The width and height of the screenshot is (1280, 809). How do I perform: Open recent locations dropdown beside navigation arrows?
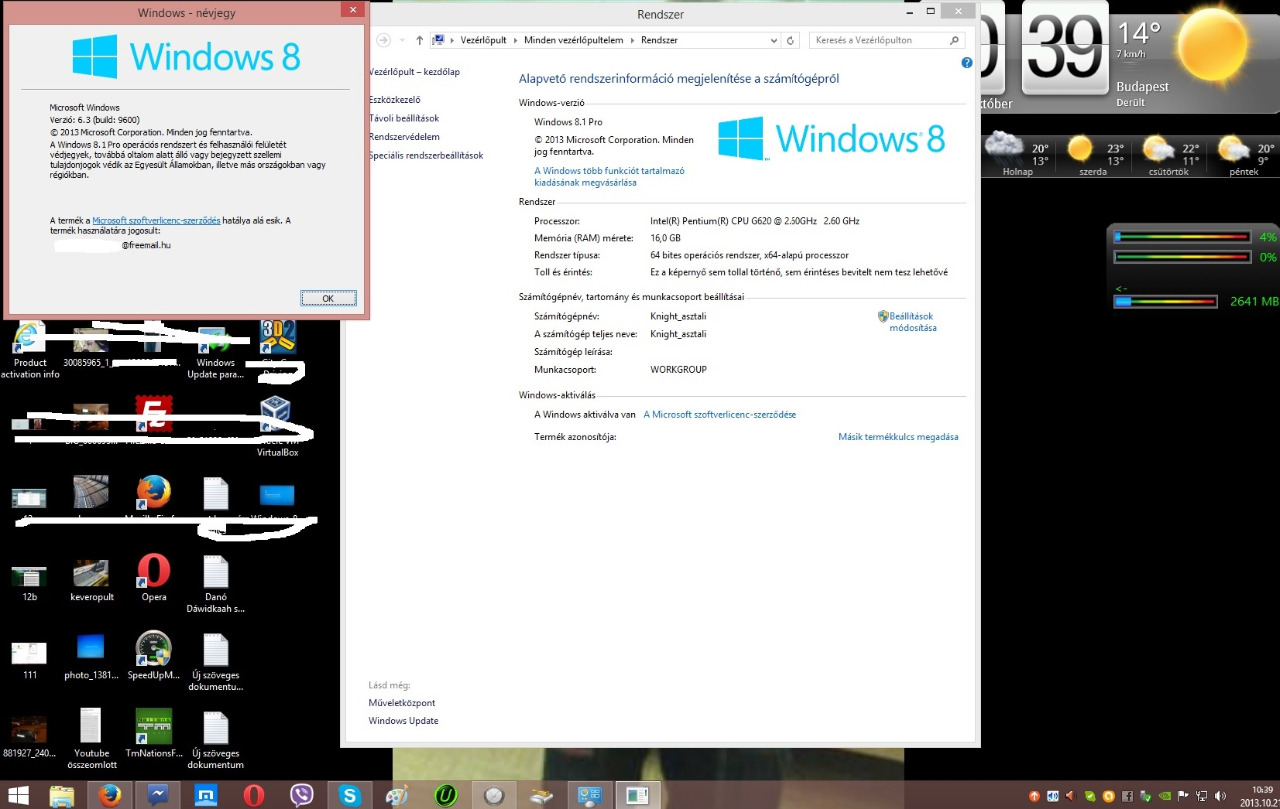coord(403,40)
